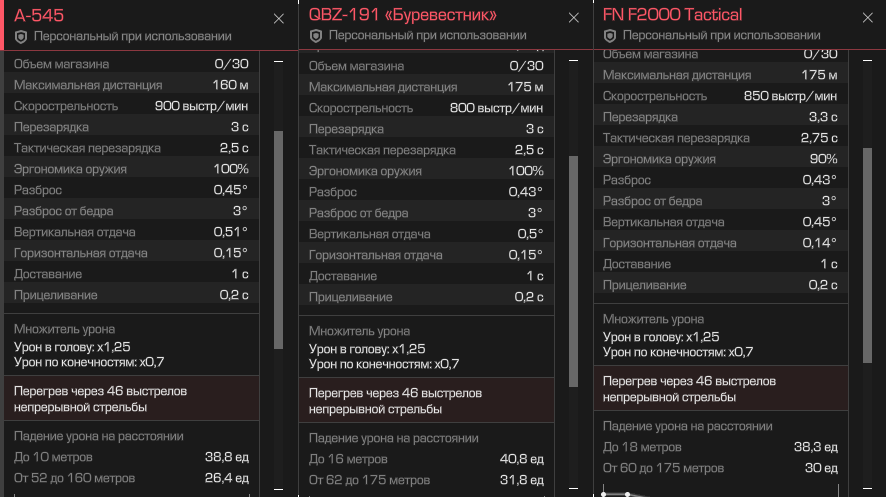Click the FN F2000 panel scrollbar thumb
This screenshot has width=886, height=497.
coord(868,255)
